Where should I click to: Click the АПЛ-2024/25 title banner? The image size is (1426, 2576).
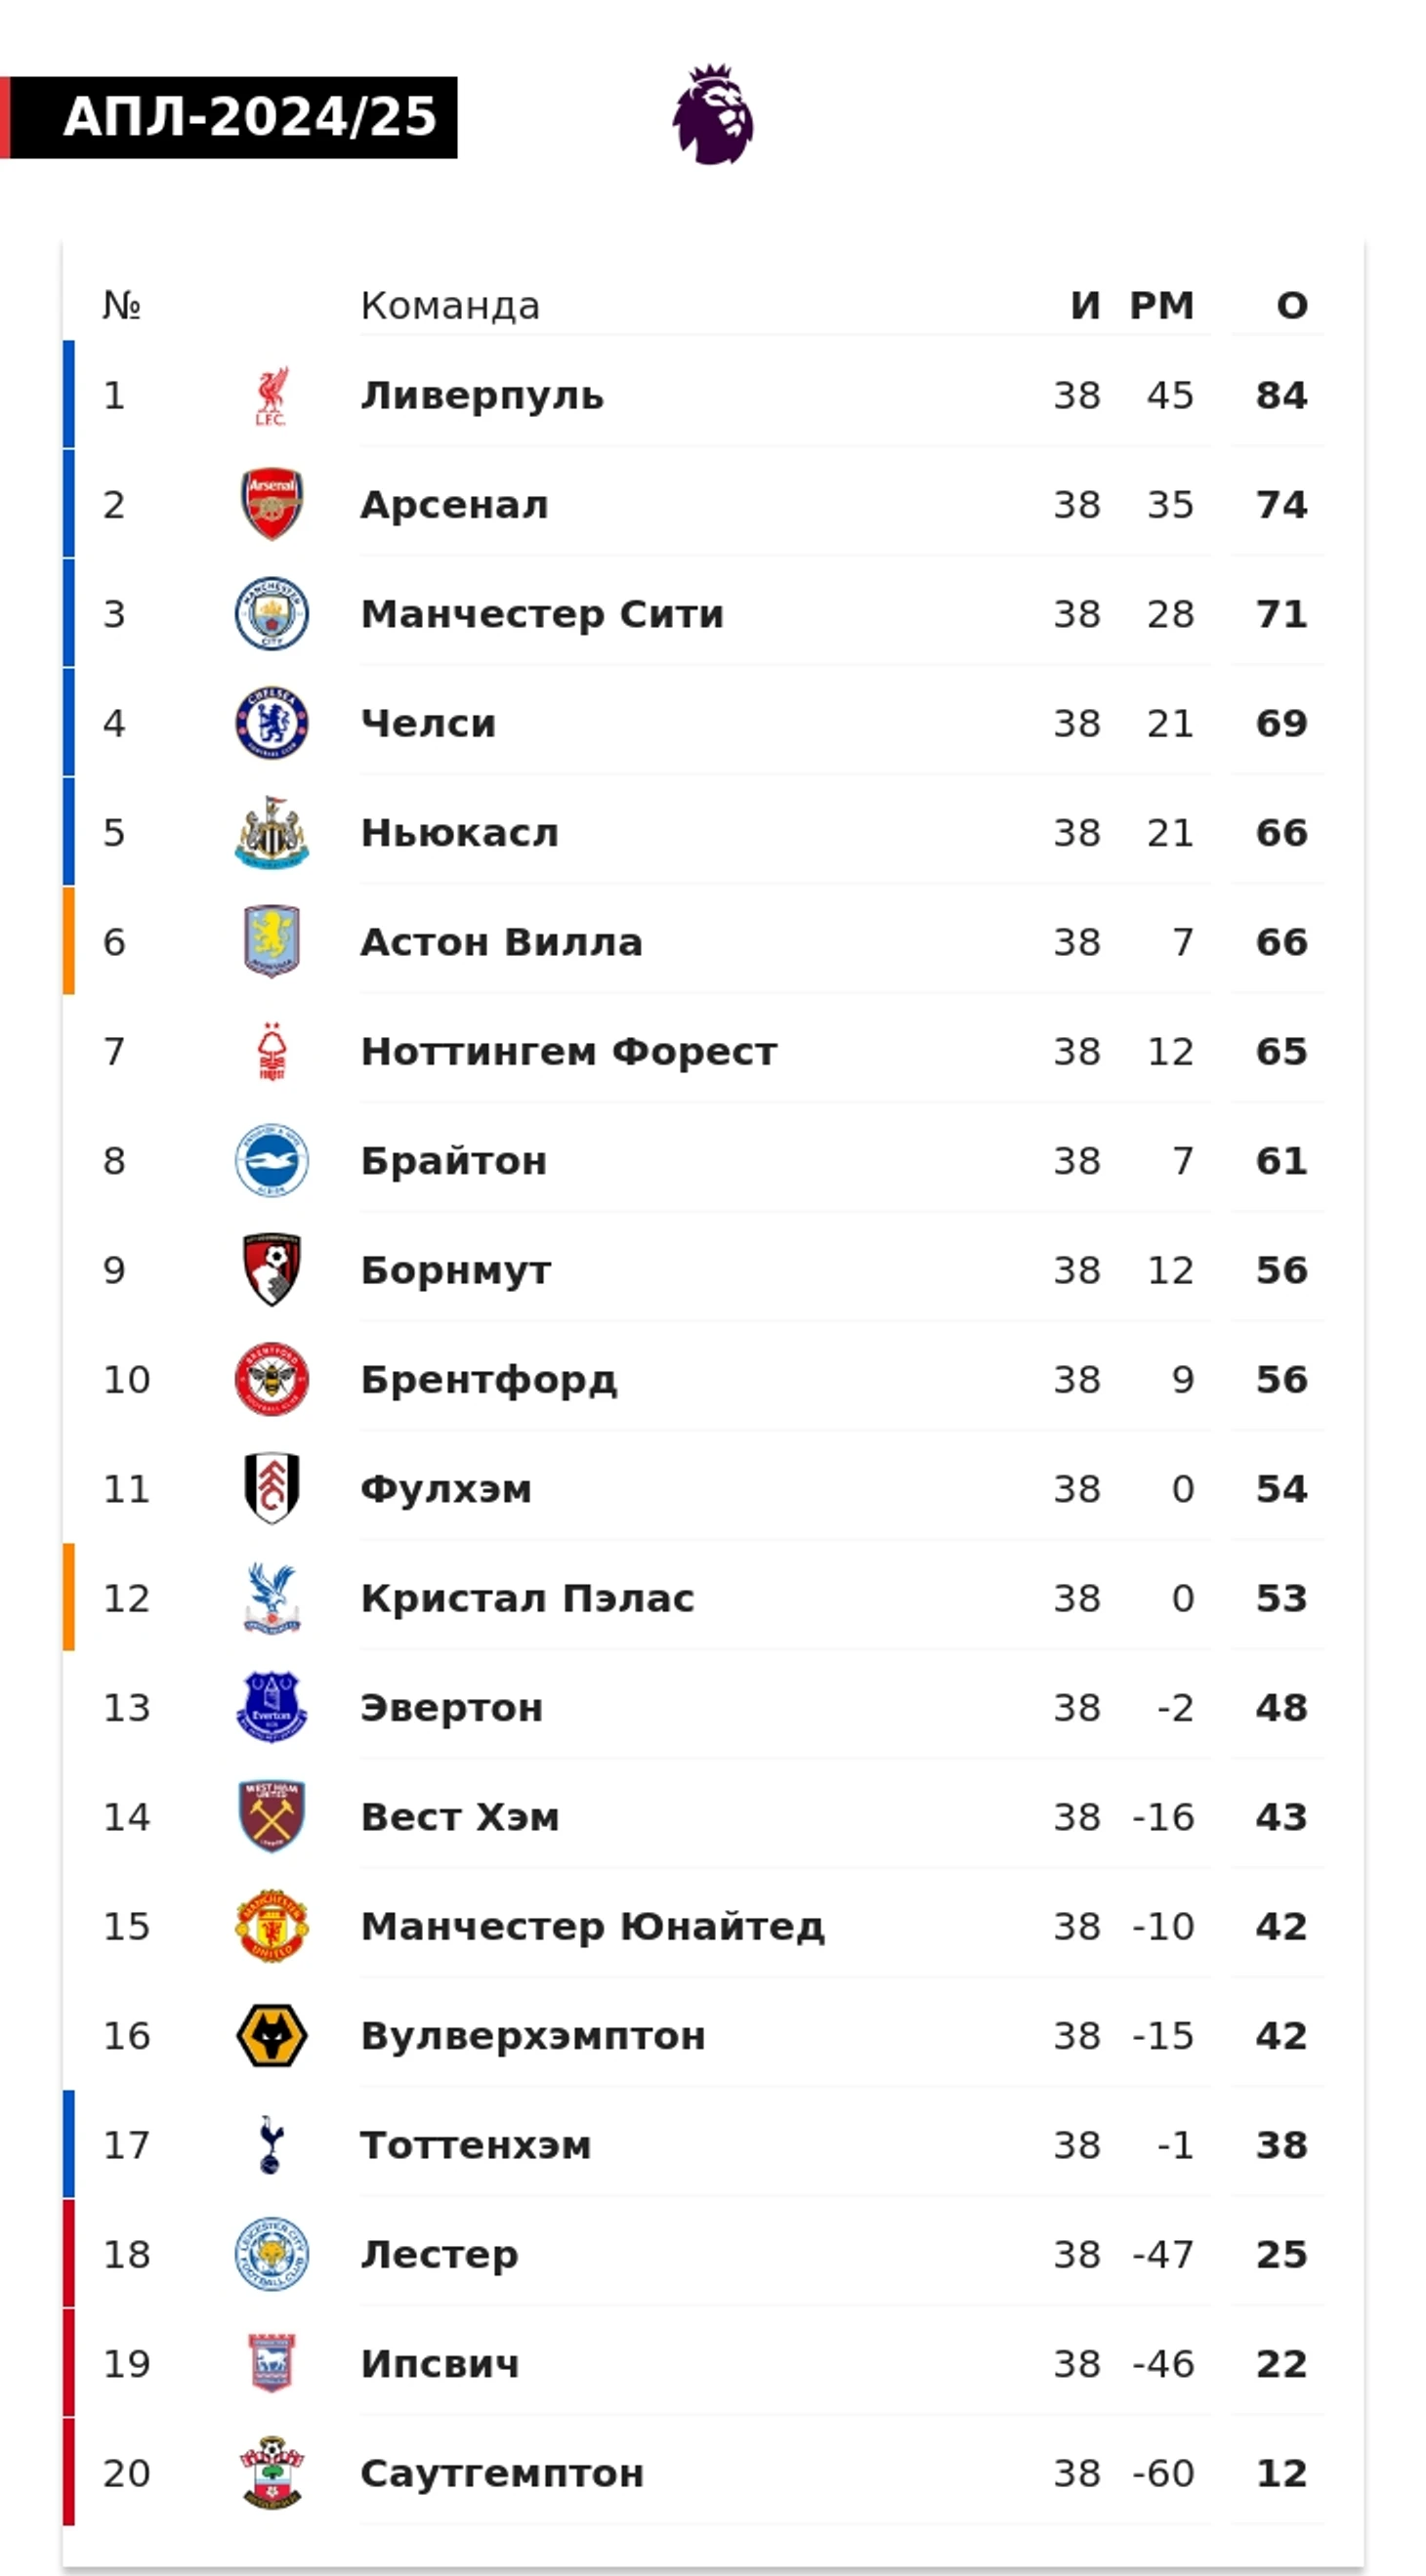[229, 117]
